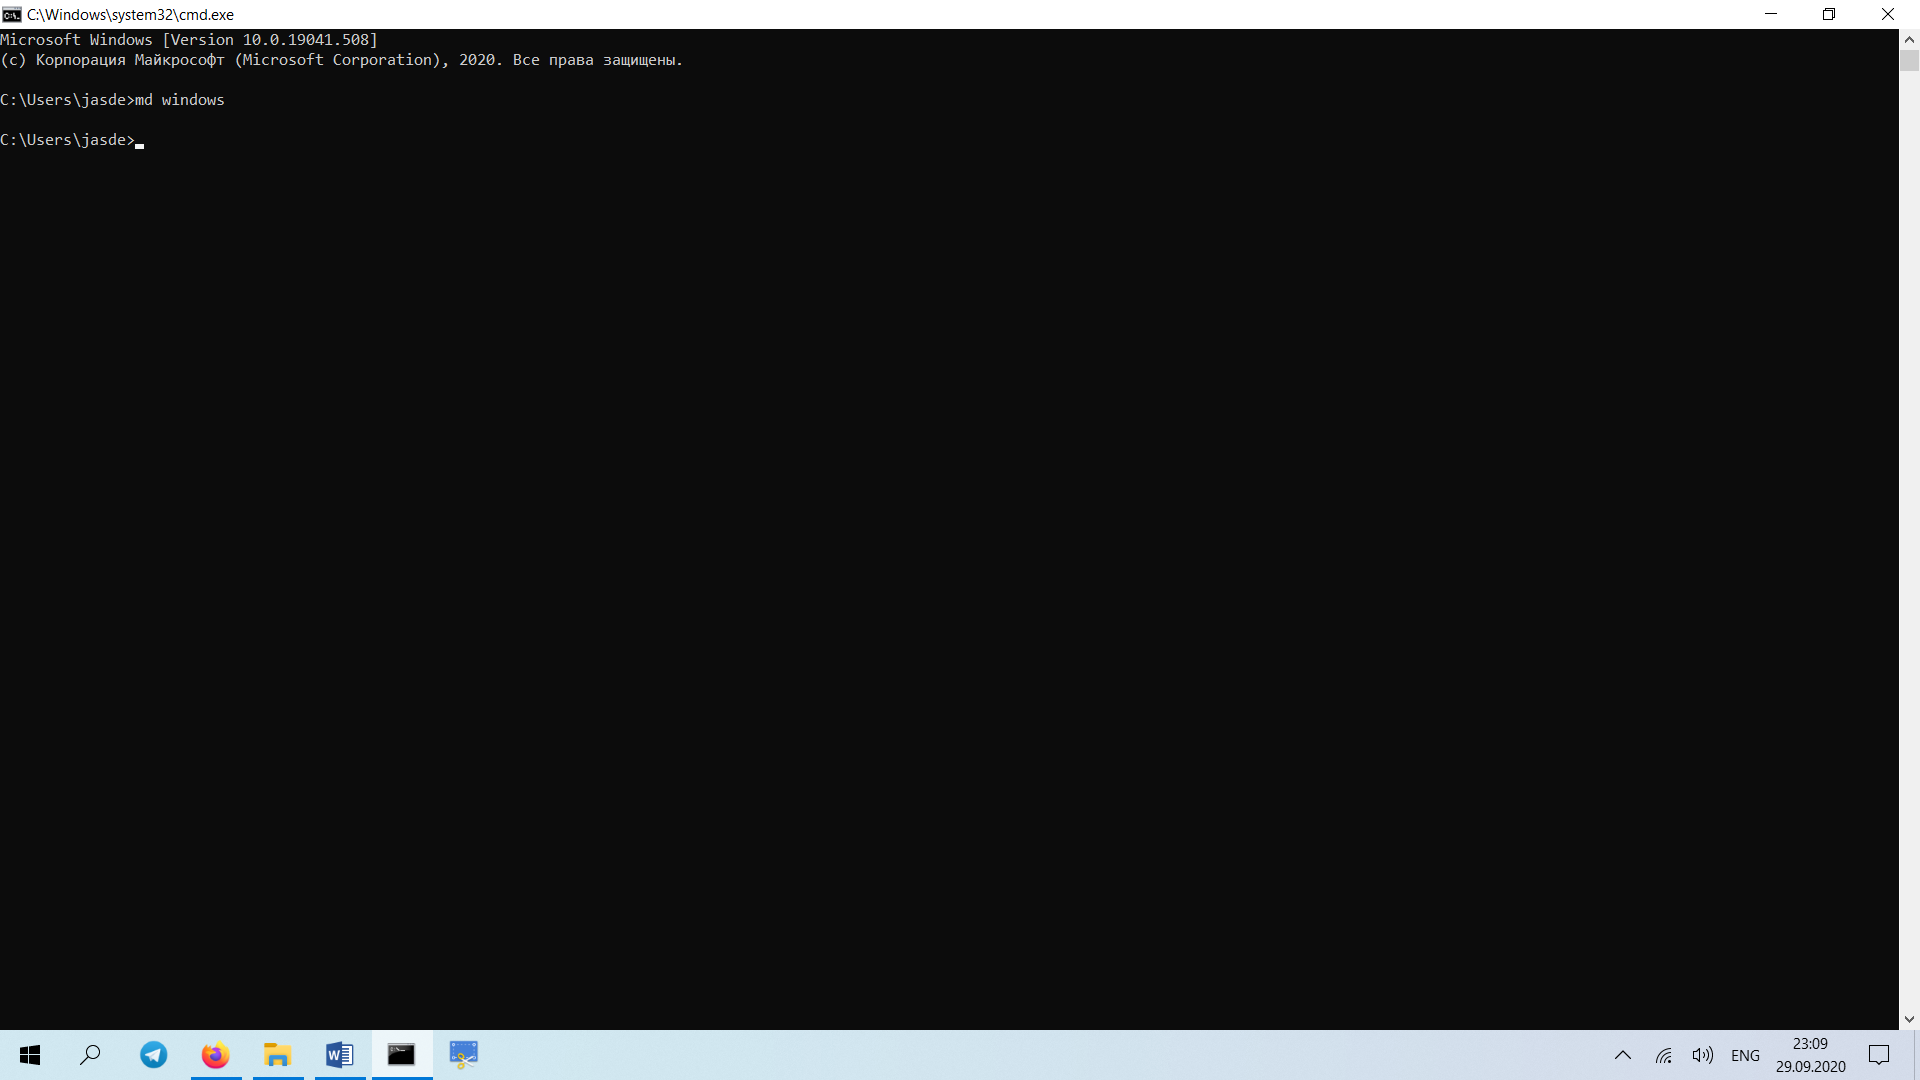Click the active prompt line C:\Users\jasde>
1920x1080 pixels.
(67, 140)
